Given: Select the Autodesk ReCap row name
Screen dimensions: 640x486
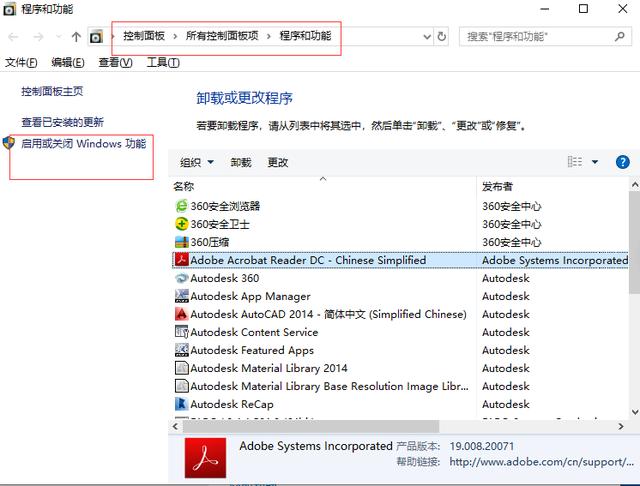Looking at the screenshot, I should (x=232, y=404).
